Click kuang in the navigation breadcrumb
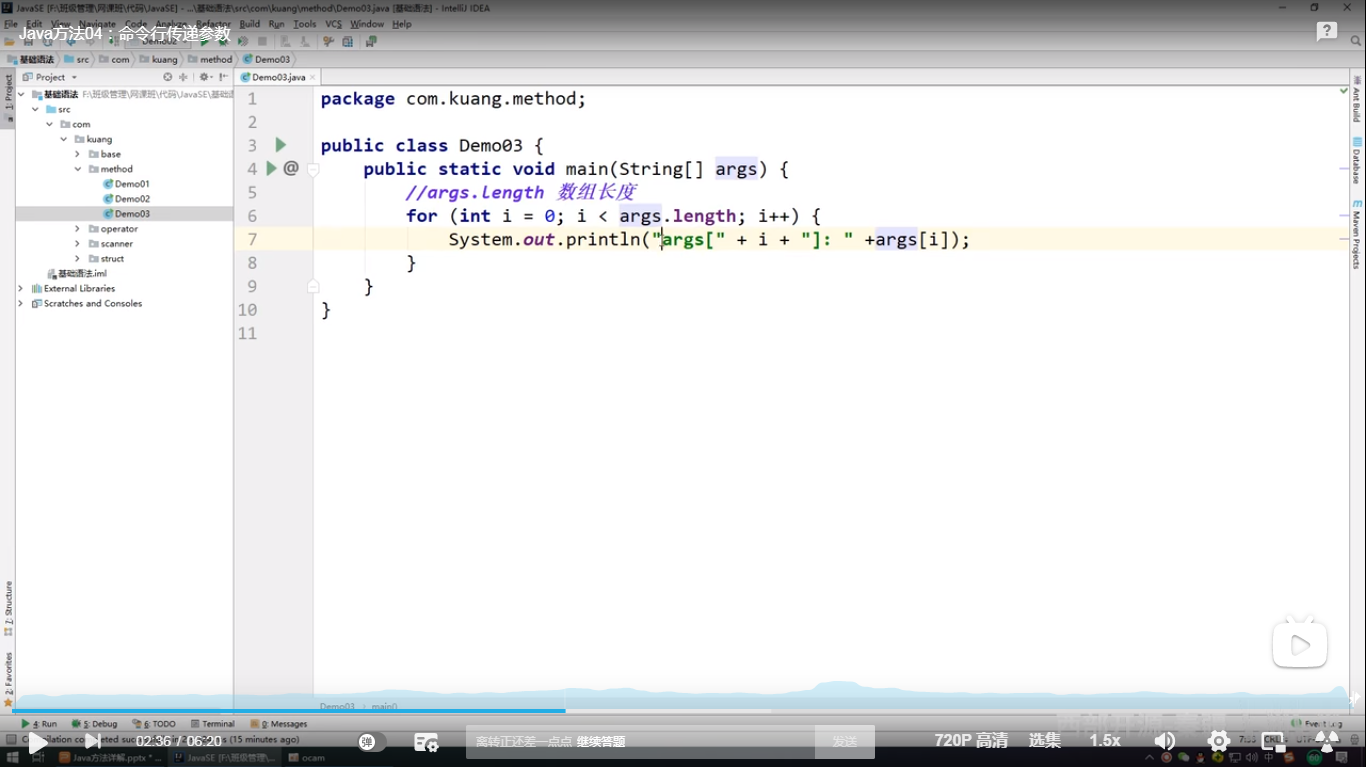Viewport: 1366px width, 767px height. (158, 59)
